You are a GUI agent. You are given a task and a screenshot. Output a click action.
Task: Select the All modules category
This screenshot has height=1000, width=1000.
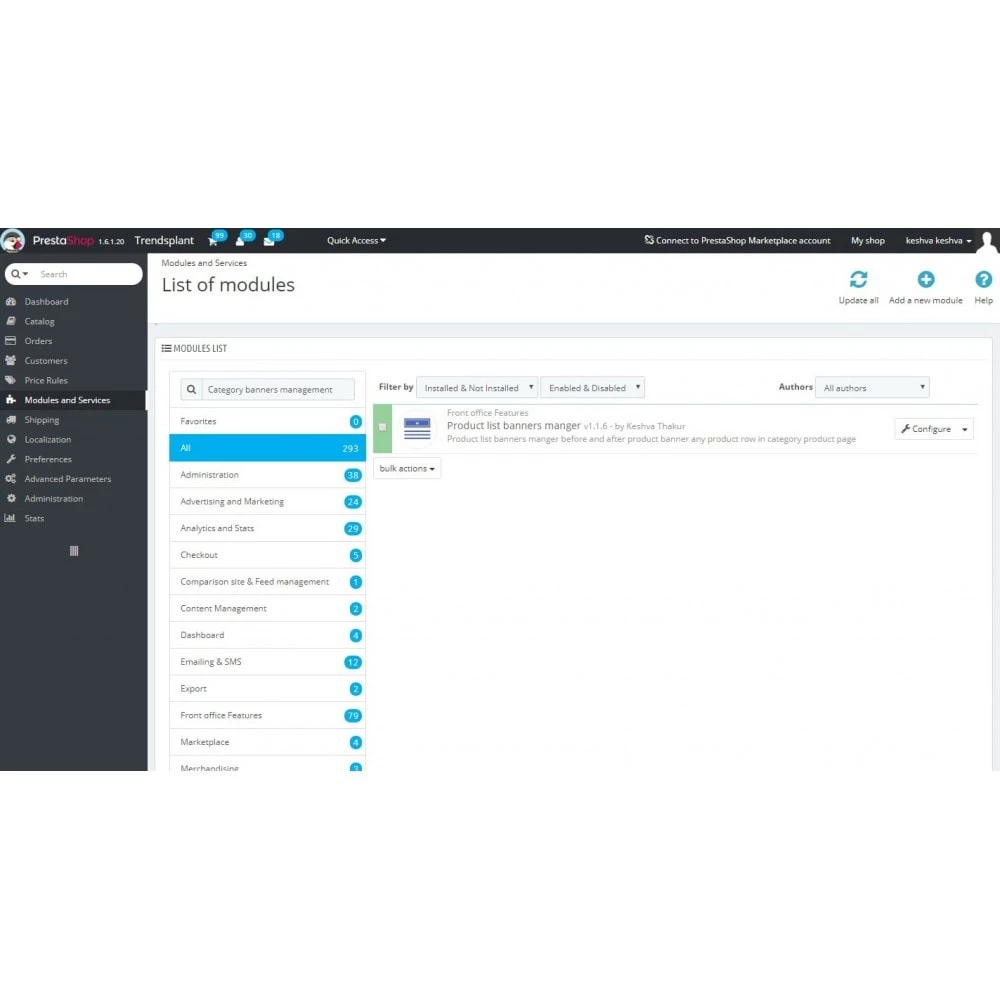267,448
